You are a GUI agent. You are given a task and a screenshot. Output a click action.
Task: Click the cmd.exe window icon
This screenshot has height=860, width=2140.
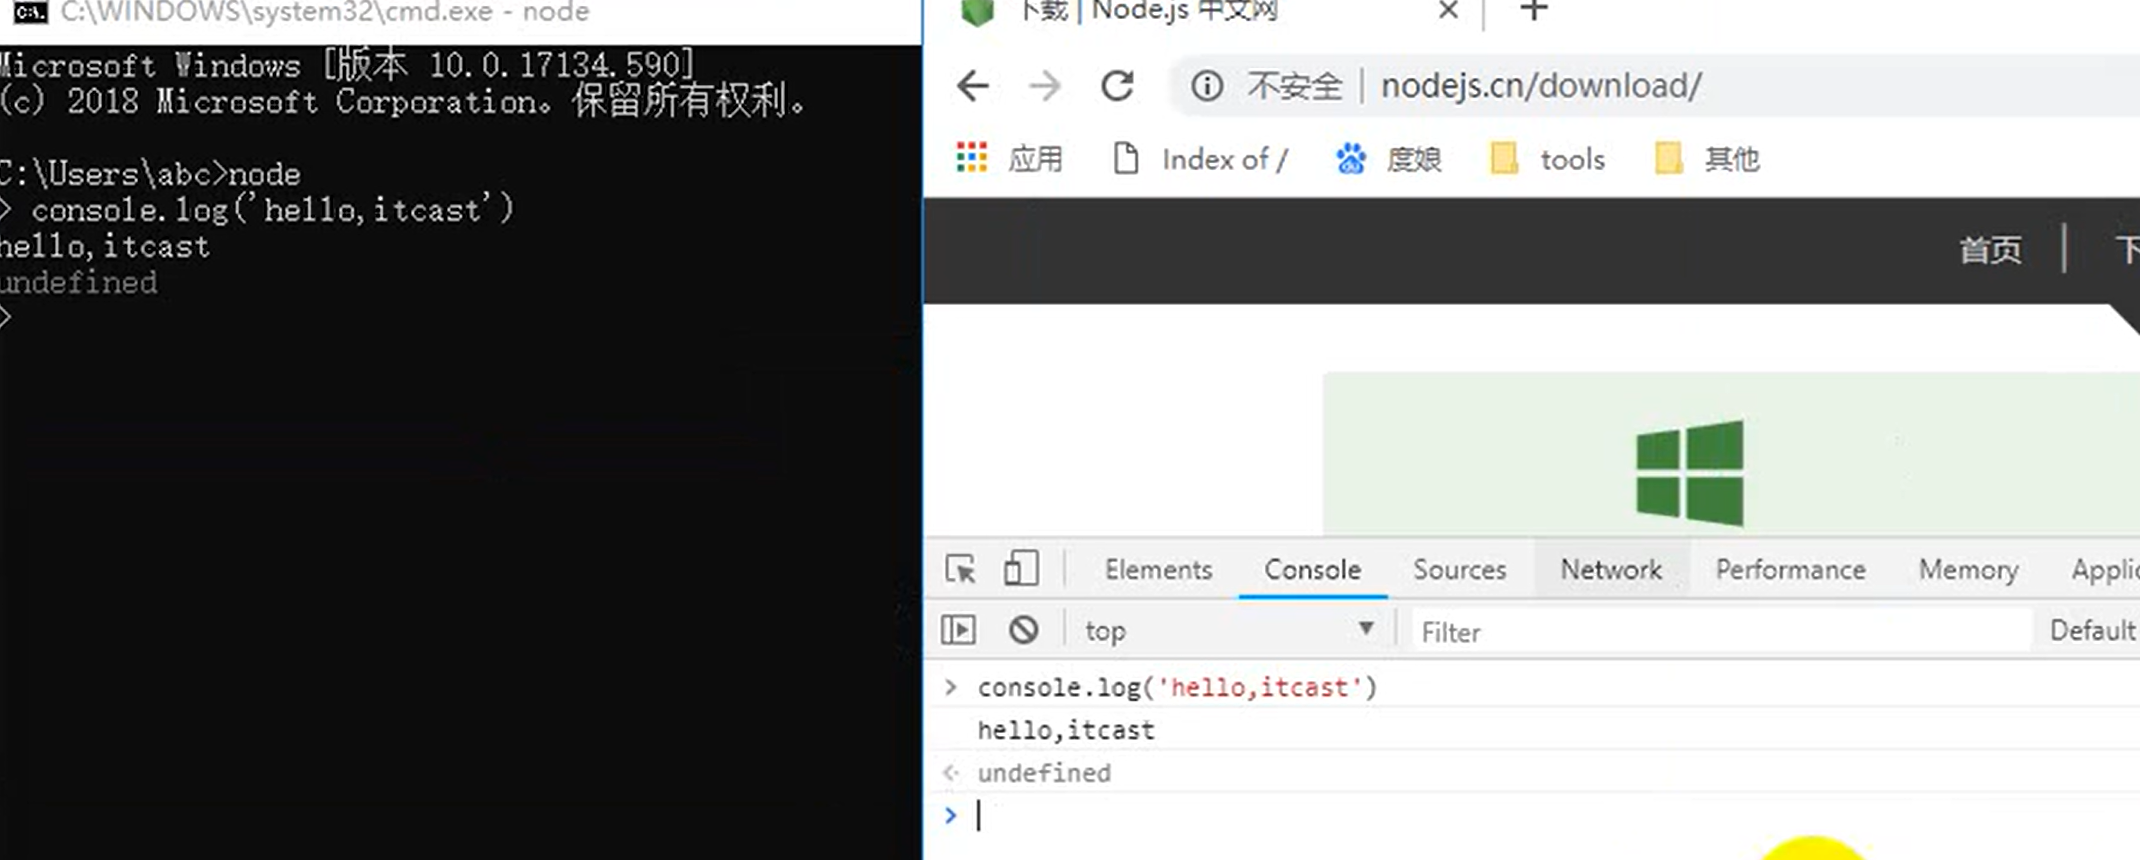(x=30, y=12)
